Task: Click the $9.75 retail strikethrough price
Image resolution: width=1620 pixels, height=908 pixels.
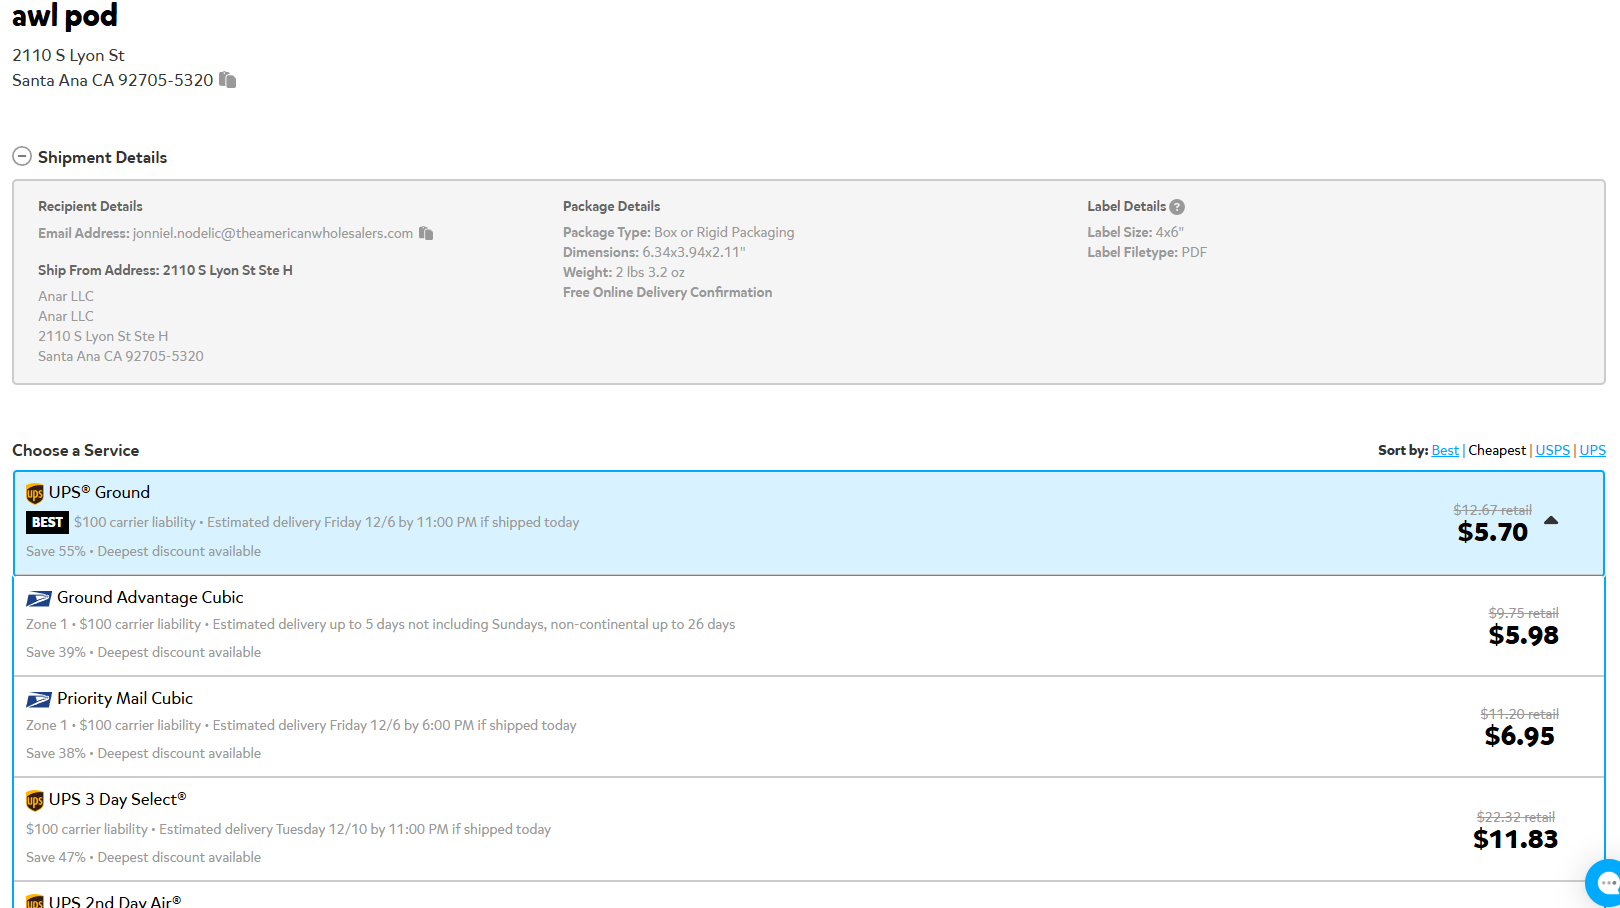Action: 1523,613
